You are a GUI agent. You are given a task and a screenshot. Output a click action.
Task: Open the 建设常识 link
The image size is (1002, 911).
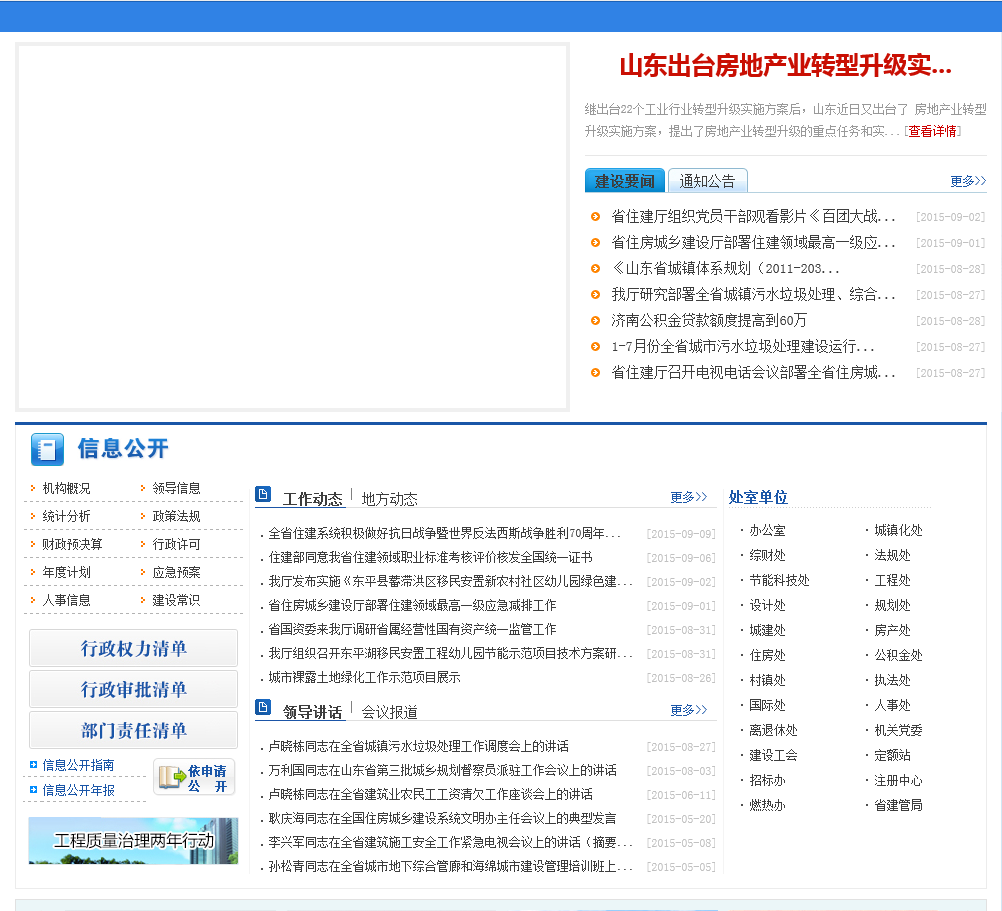[176, 601]
